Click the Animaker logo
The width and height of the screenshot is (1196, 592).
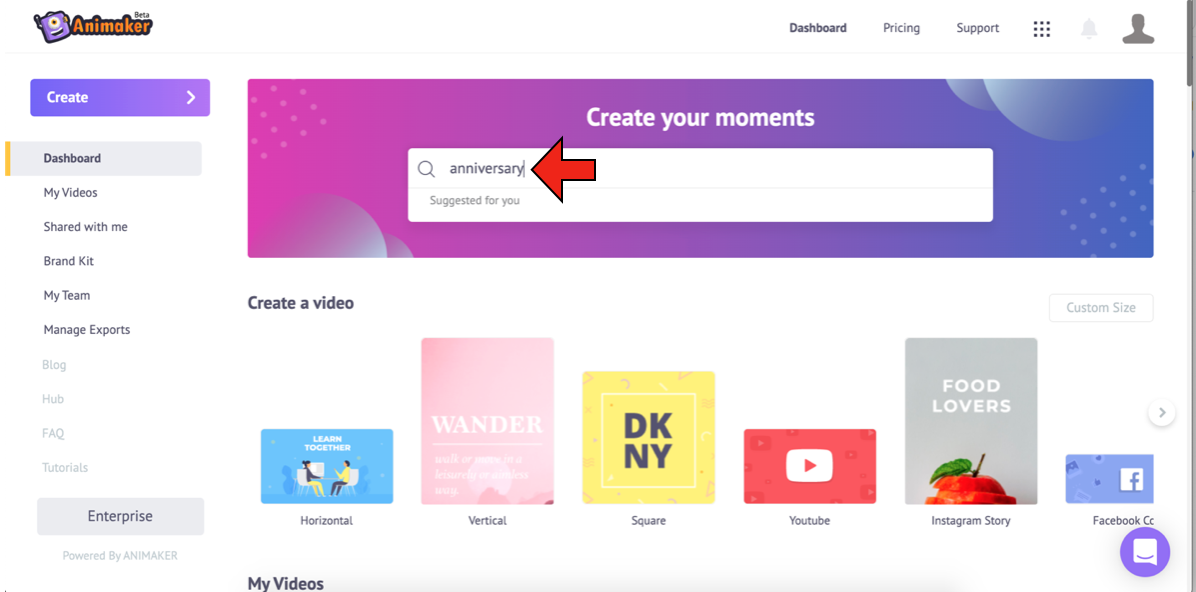[x=92, y=27]
